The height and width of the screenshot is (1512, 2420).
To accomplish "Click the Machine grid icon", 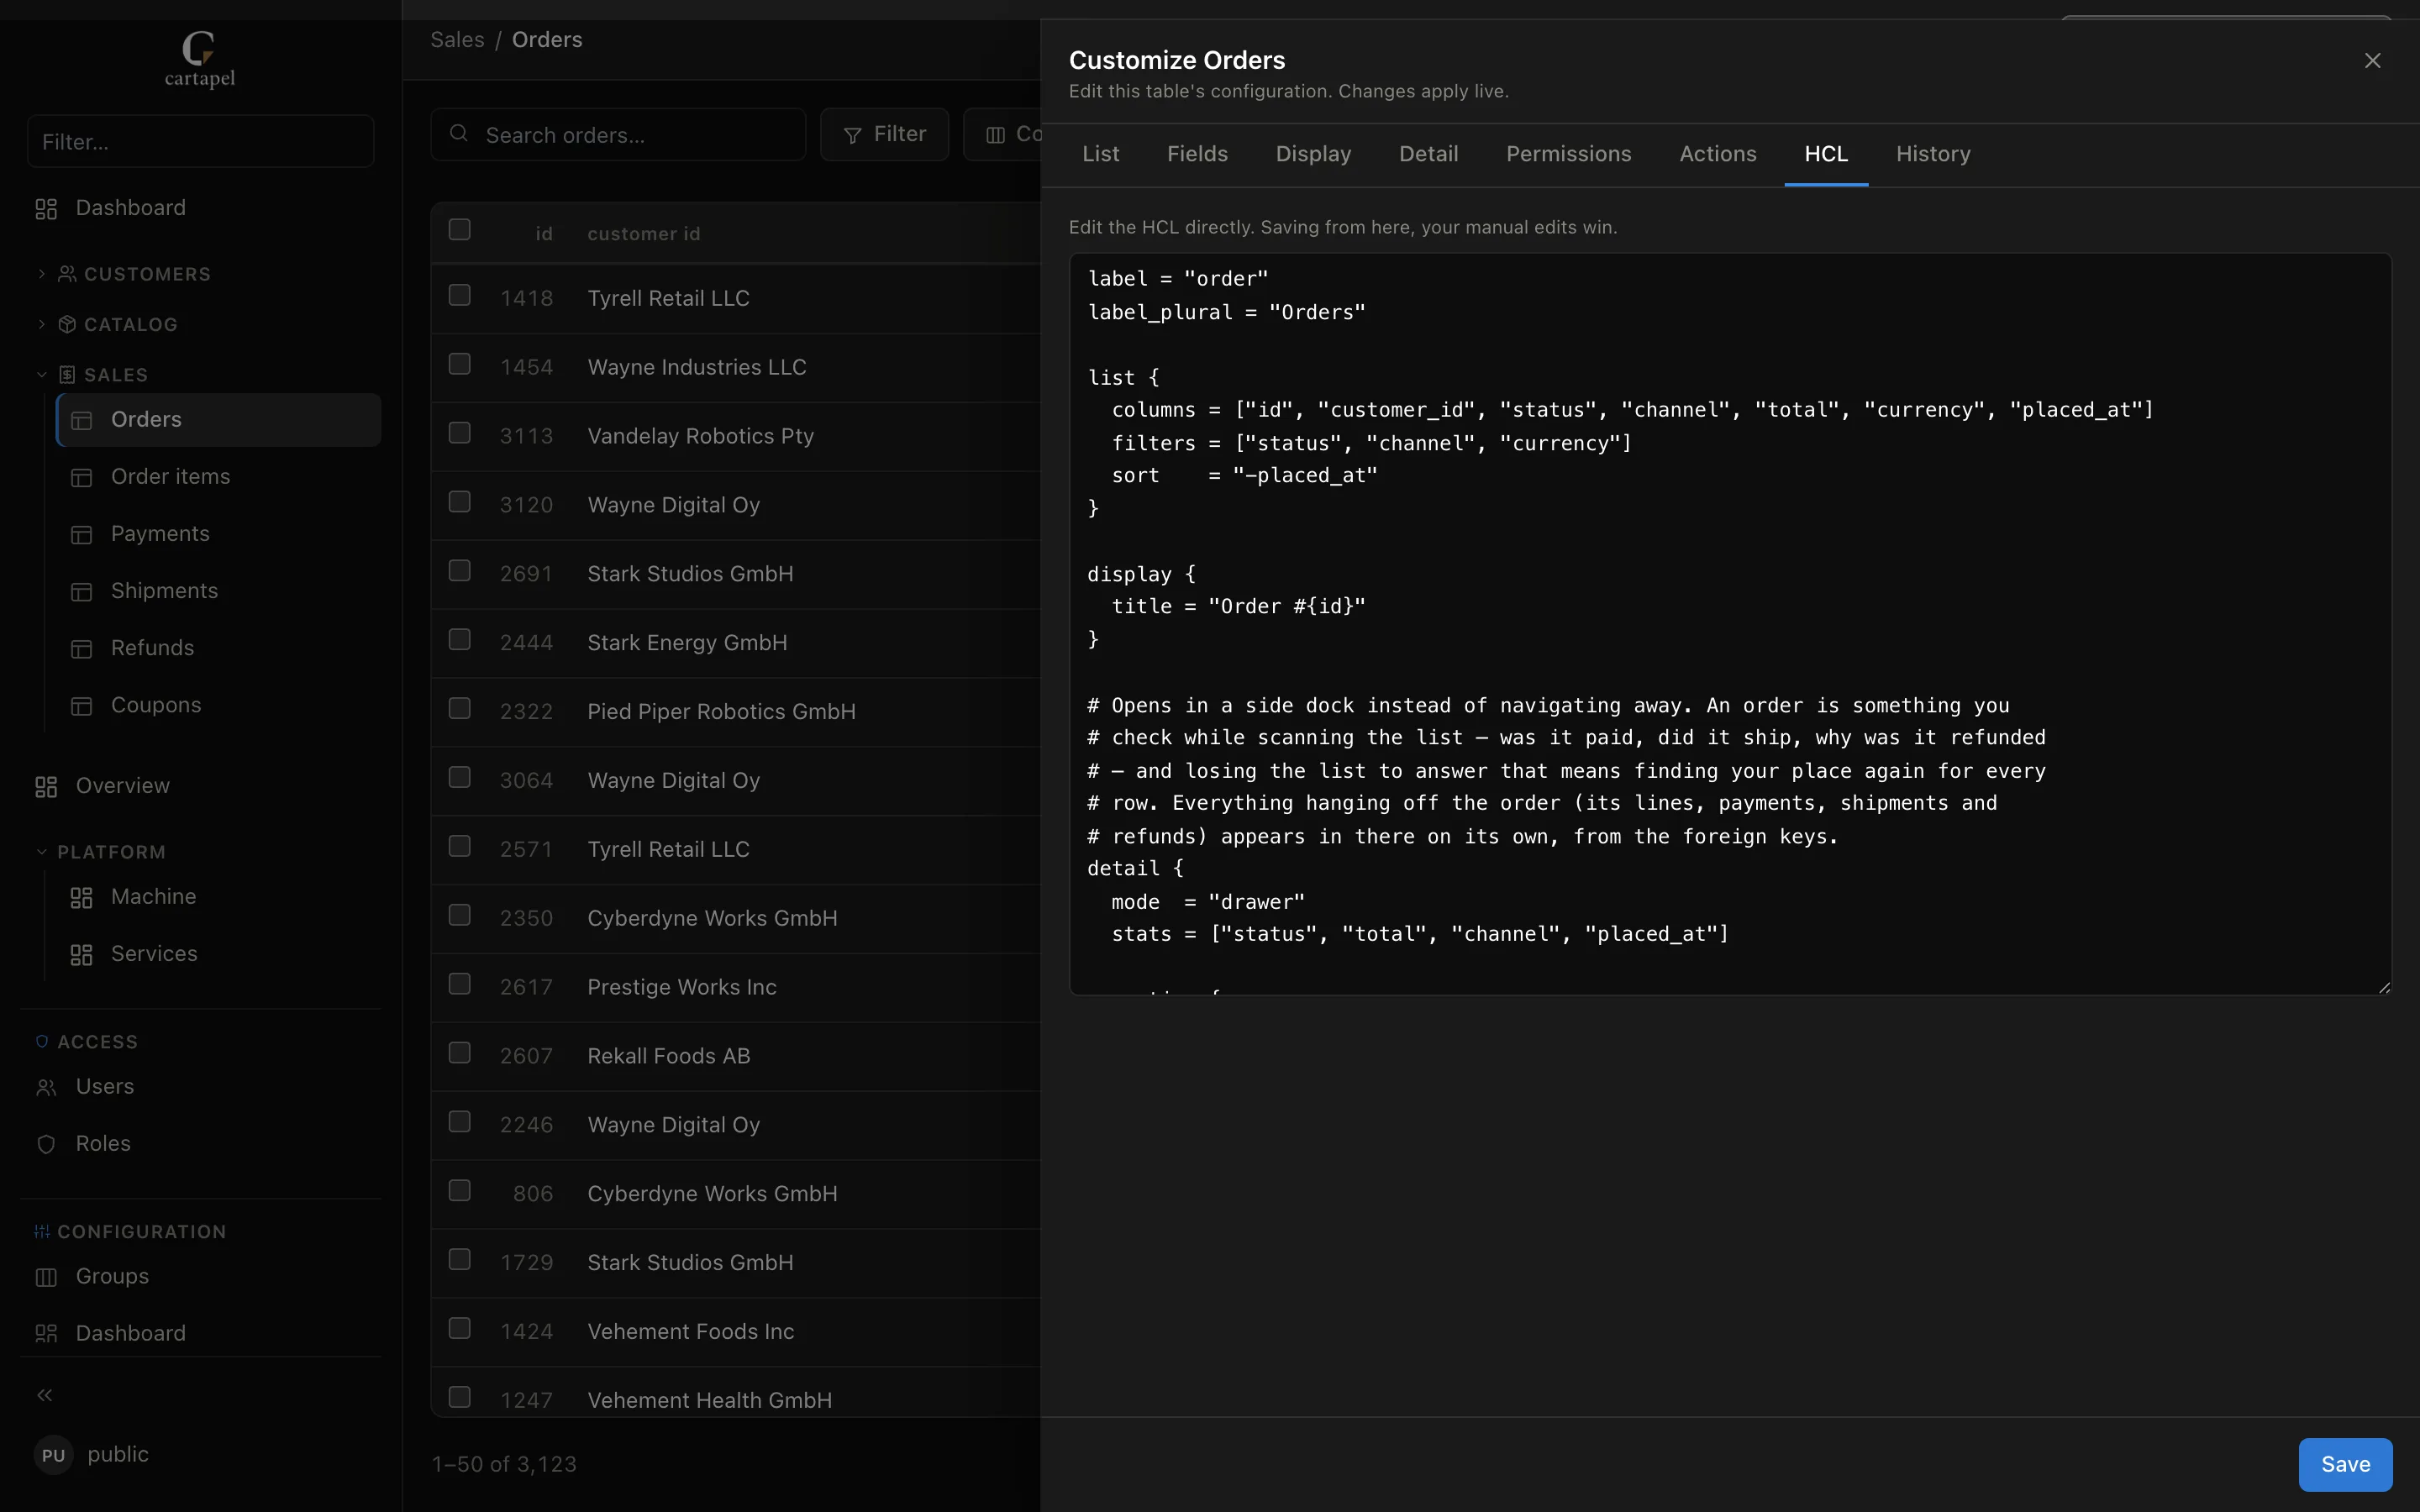I will click(82, 897).
